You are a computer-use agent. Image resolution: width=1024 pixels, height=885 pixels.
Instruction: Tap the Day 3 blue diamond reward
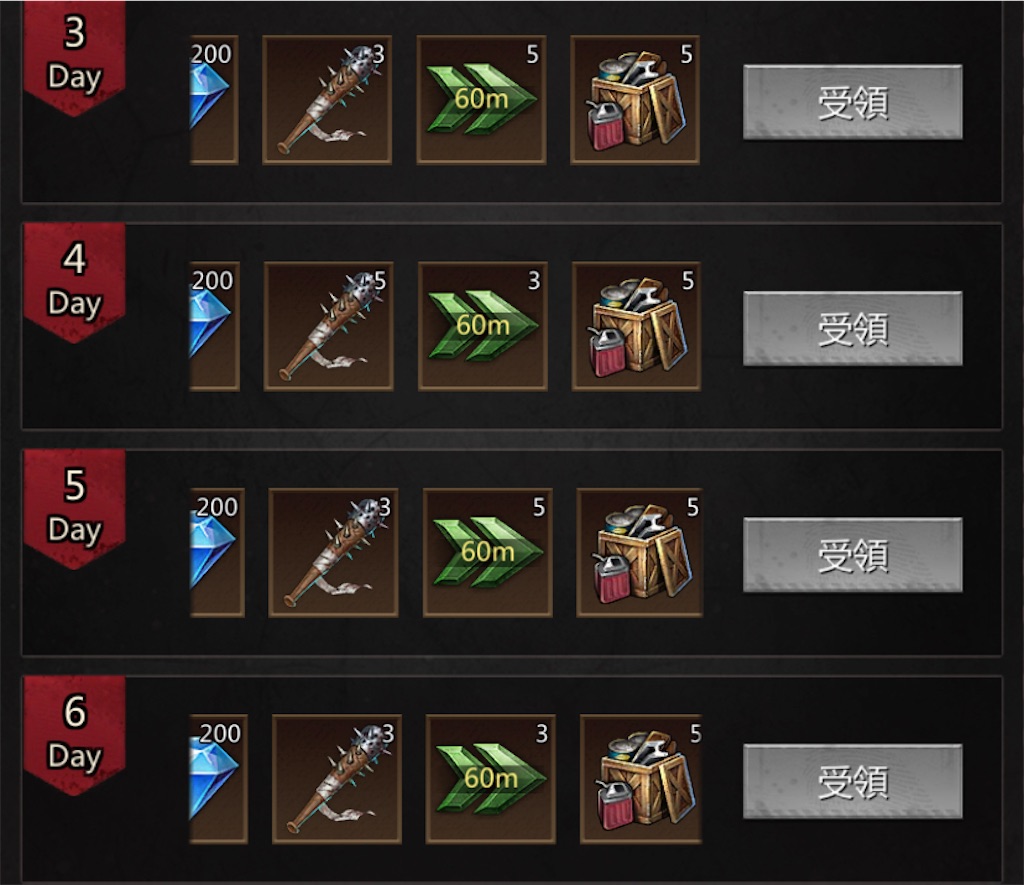point(214,100)
